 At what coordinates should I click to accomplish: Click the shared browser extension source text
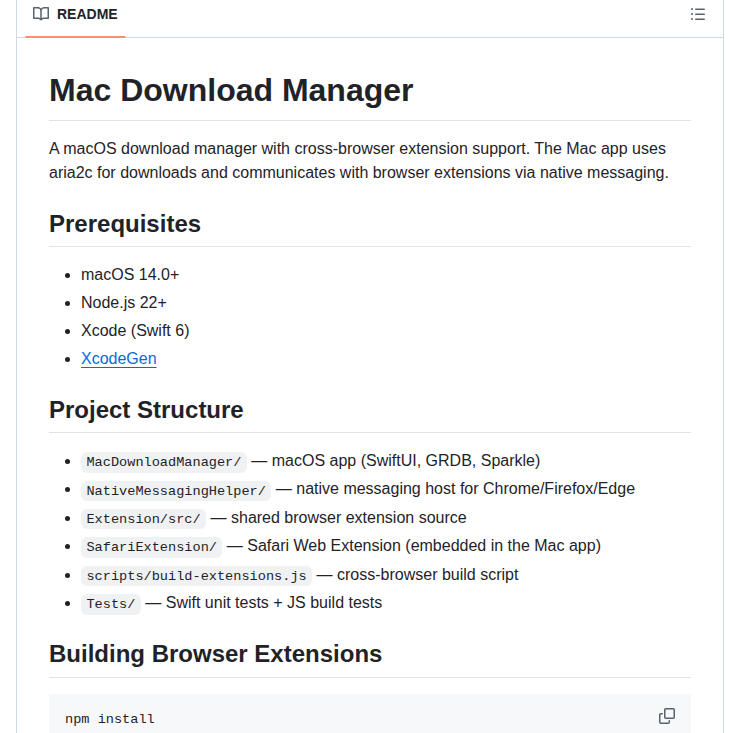[349, 517]
